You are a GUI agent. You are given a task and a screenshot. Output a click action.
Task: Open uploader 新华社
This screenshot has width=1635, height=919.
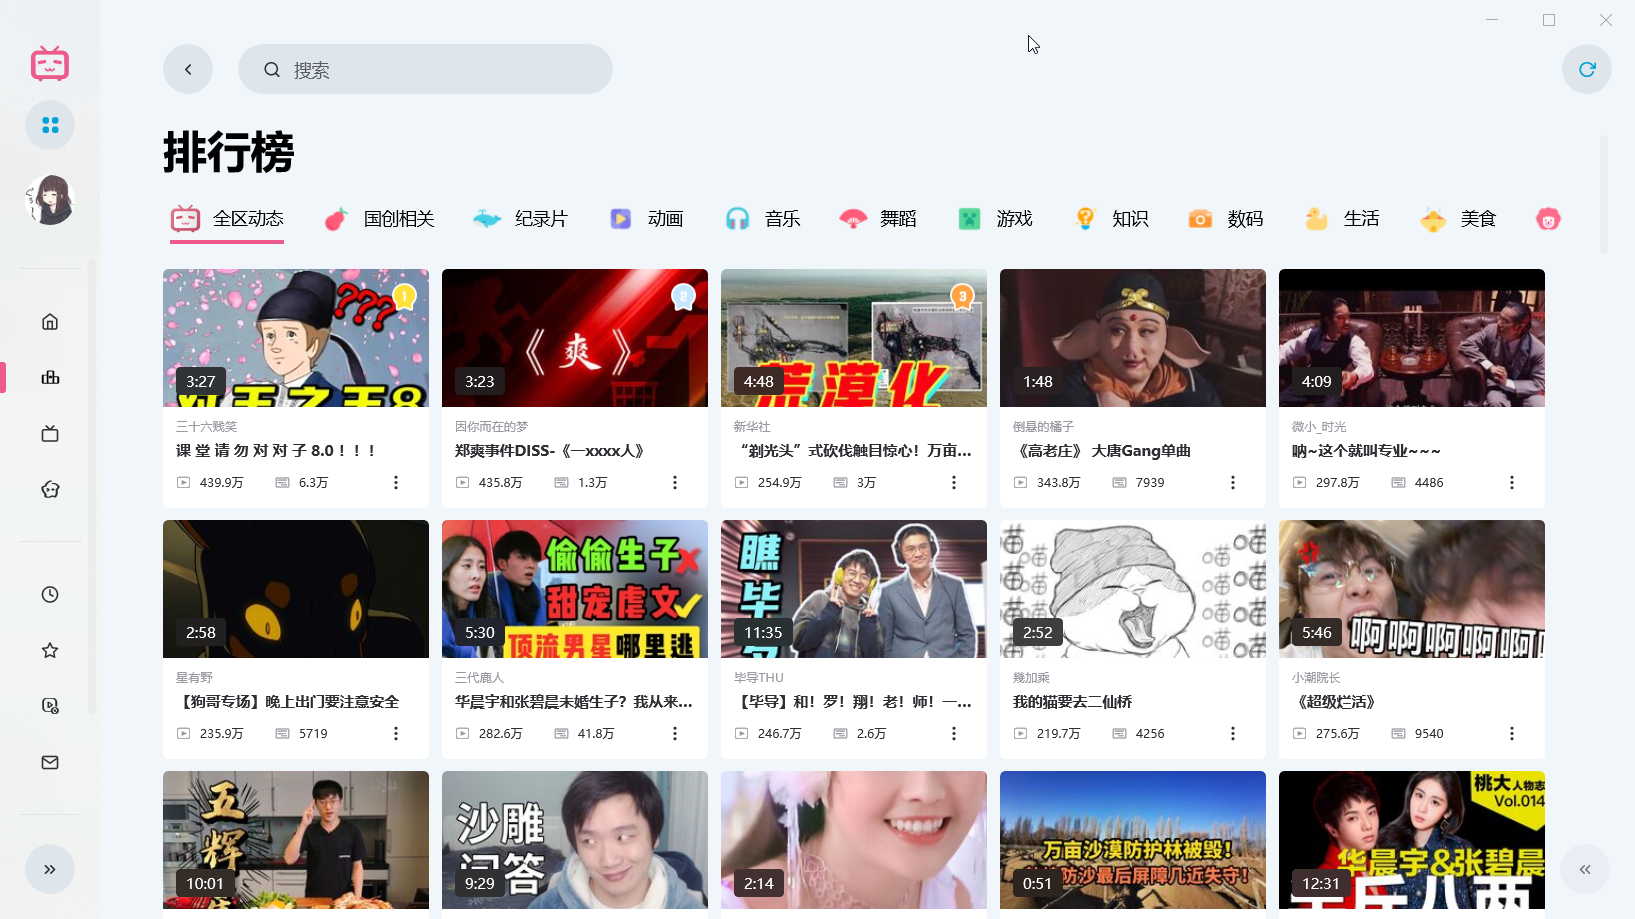(x=752, y=426)
